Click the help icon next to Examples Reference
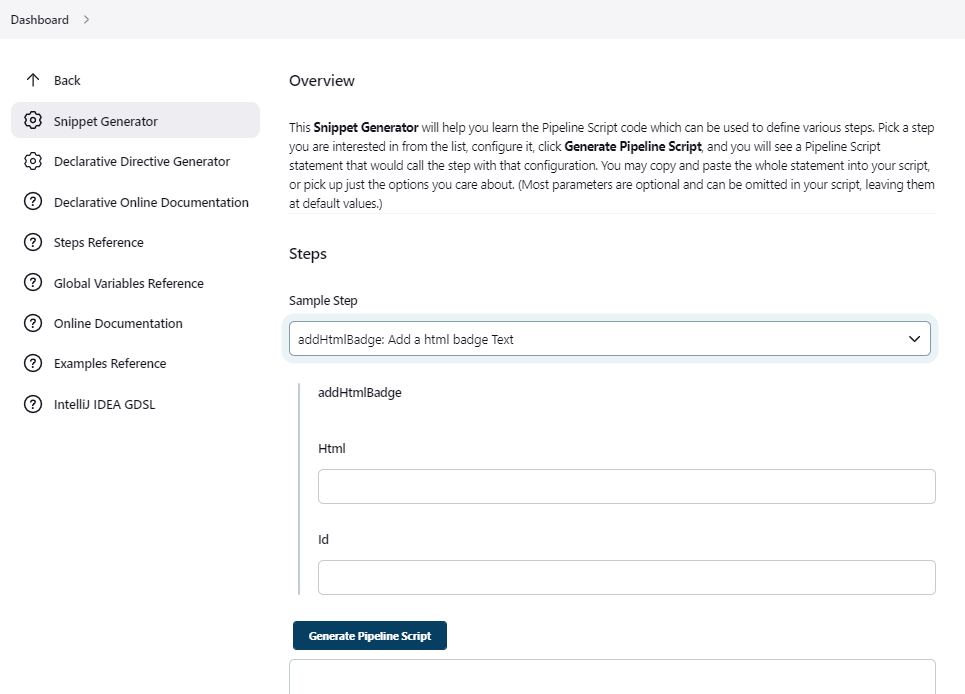The height and width of the screenshot is (694, 965). pos(32,363)
